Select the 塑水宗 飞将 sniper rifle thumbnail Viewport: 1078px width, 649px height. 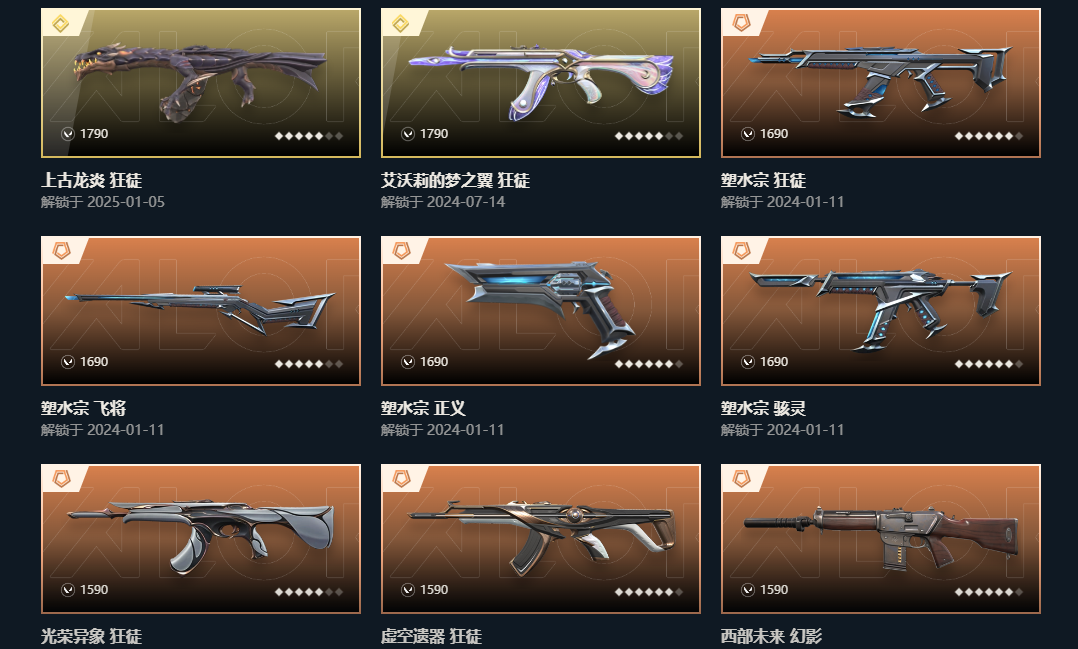tap(201, 311)
